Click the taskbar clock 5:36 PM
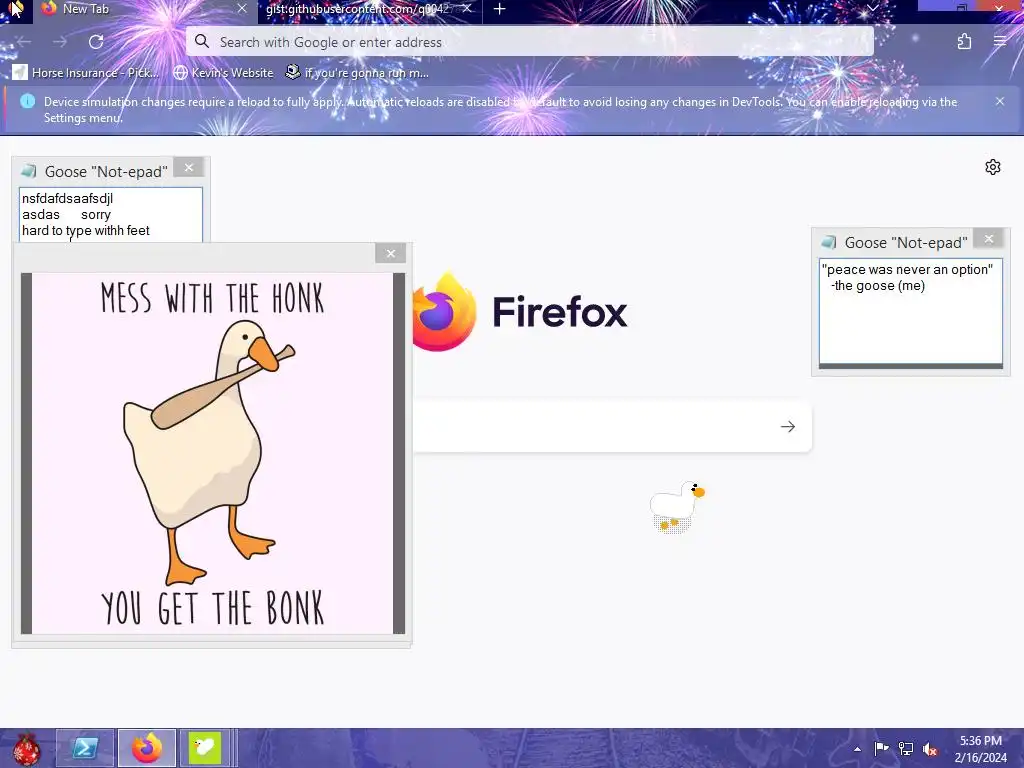Viewport: 1024px width, 768px height. pyautogui.click(x=980, y=749)
